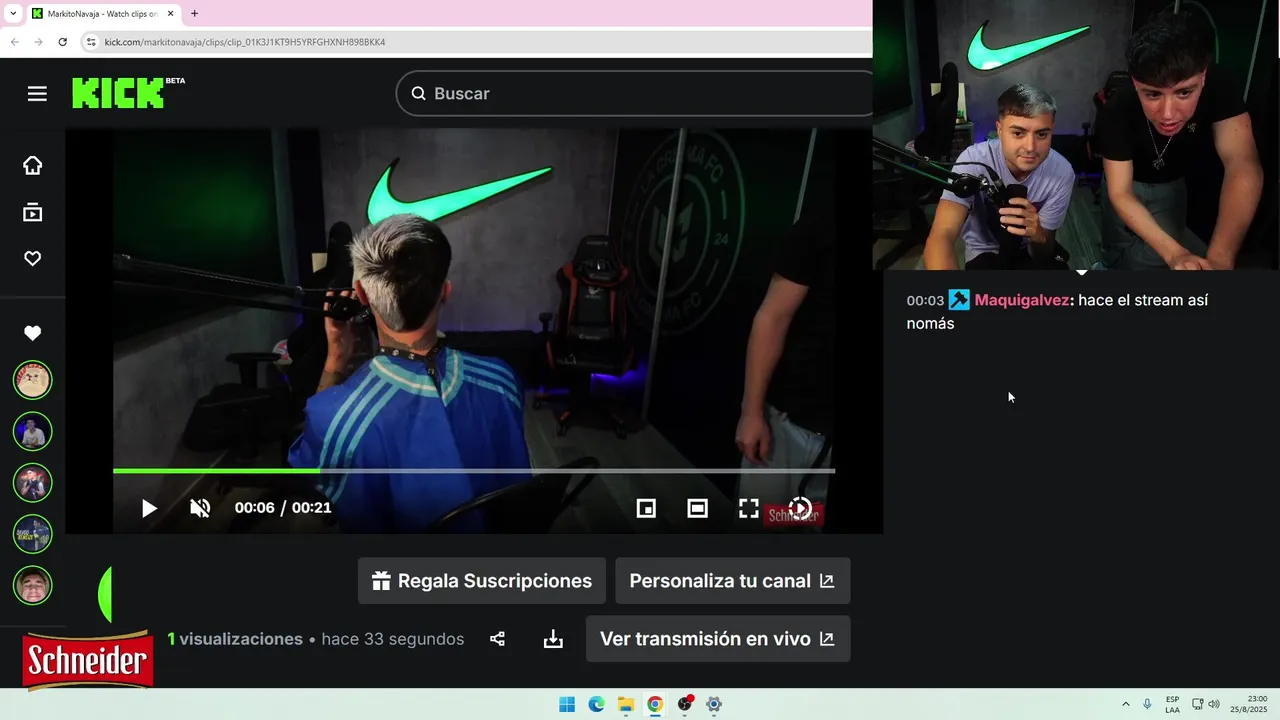Open the Browse sidebar icon
Image resolution: width=1280 pixels, height=720 pixels.
[33, 212]
